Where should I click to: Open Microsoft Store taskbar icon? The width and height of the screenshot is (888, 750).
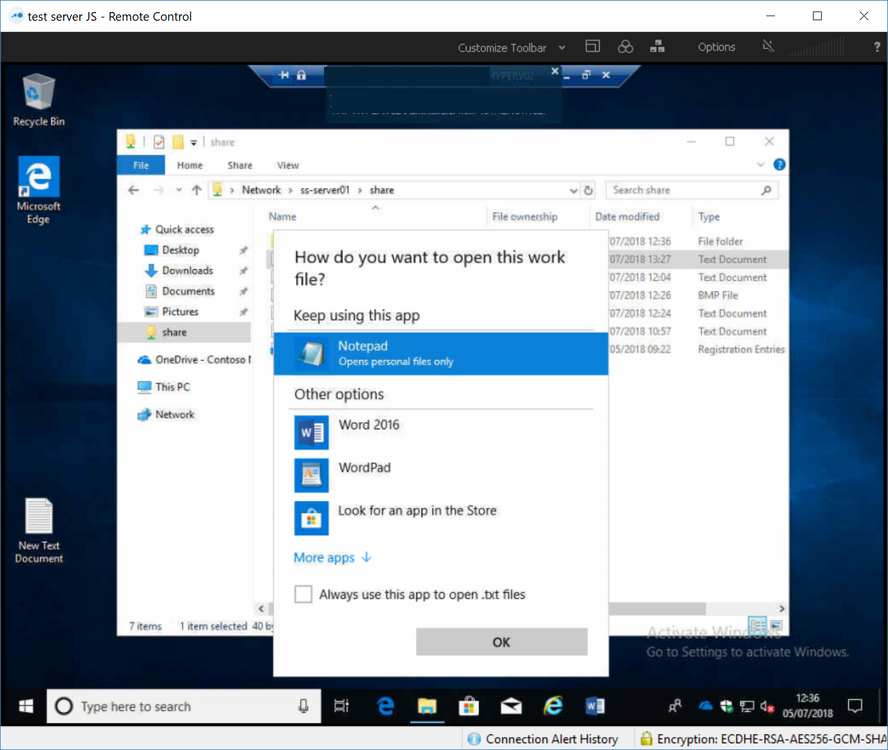click(x=469, y=706)
